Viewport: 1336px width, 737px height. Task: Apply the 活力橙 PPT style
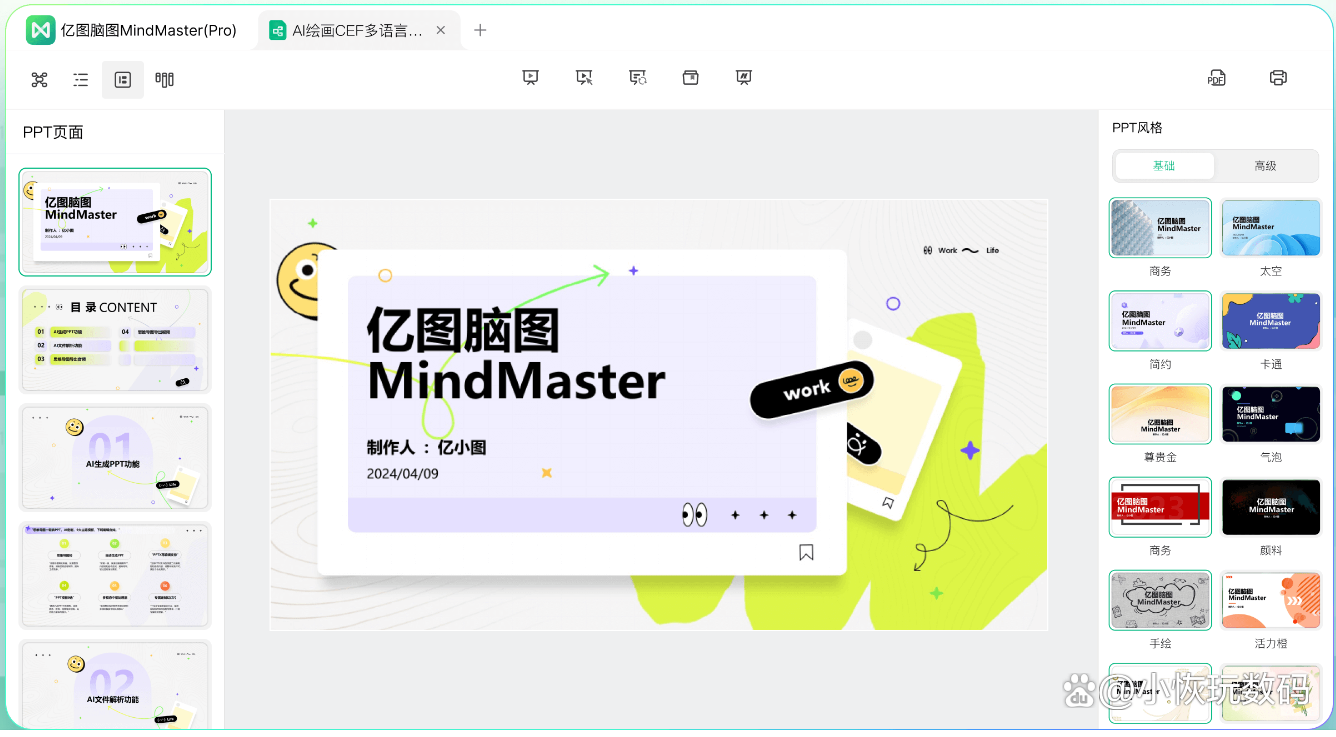(x=1271, y=600)
